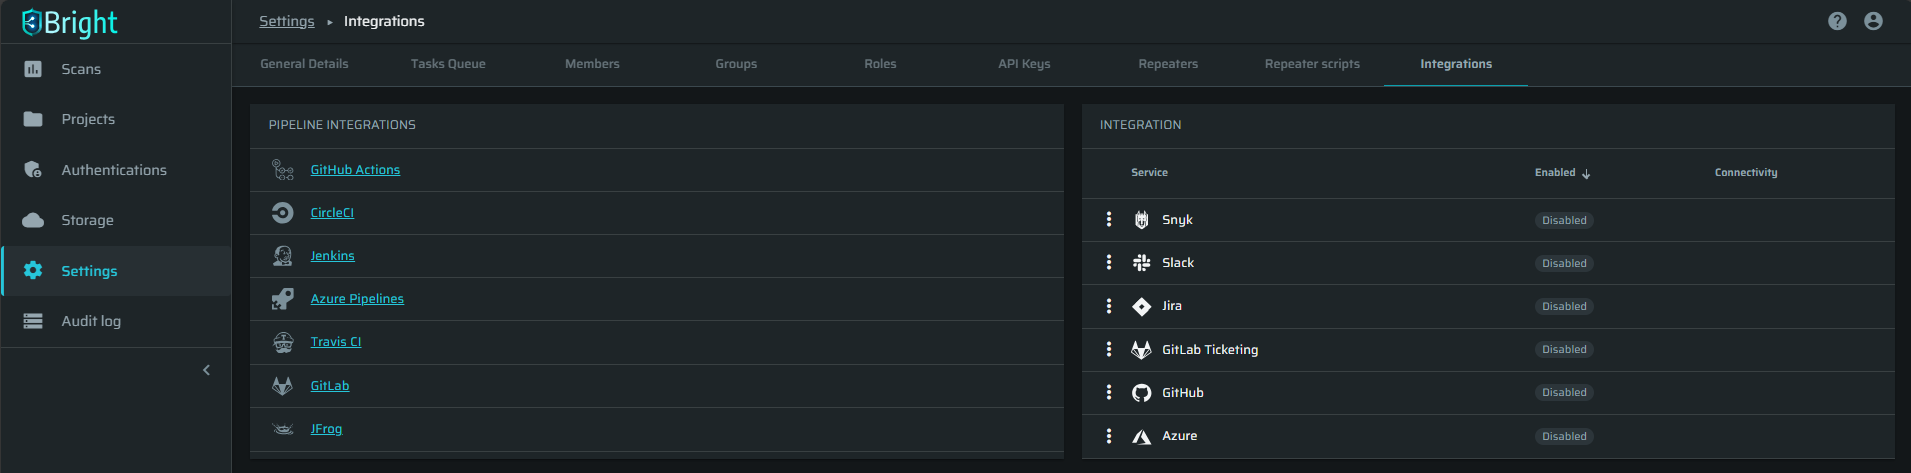Viewport: 1911px width, 473px height.
Task: Open the Snyk row options menu
Action: coord(1108,219)
